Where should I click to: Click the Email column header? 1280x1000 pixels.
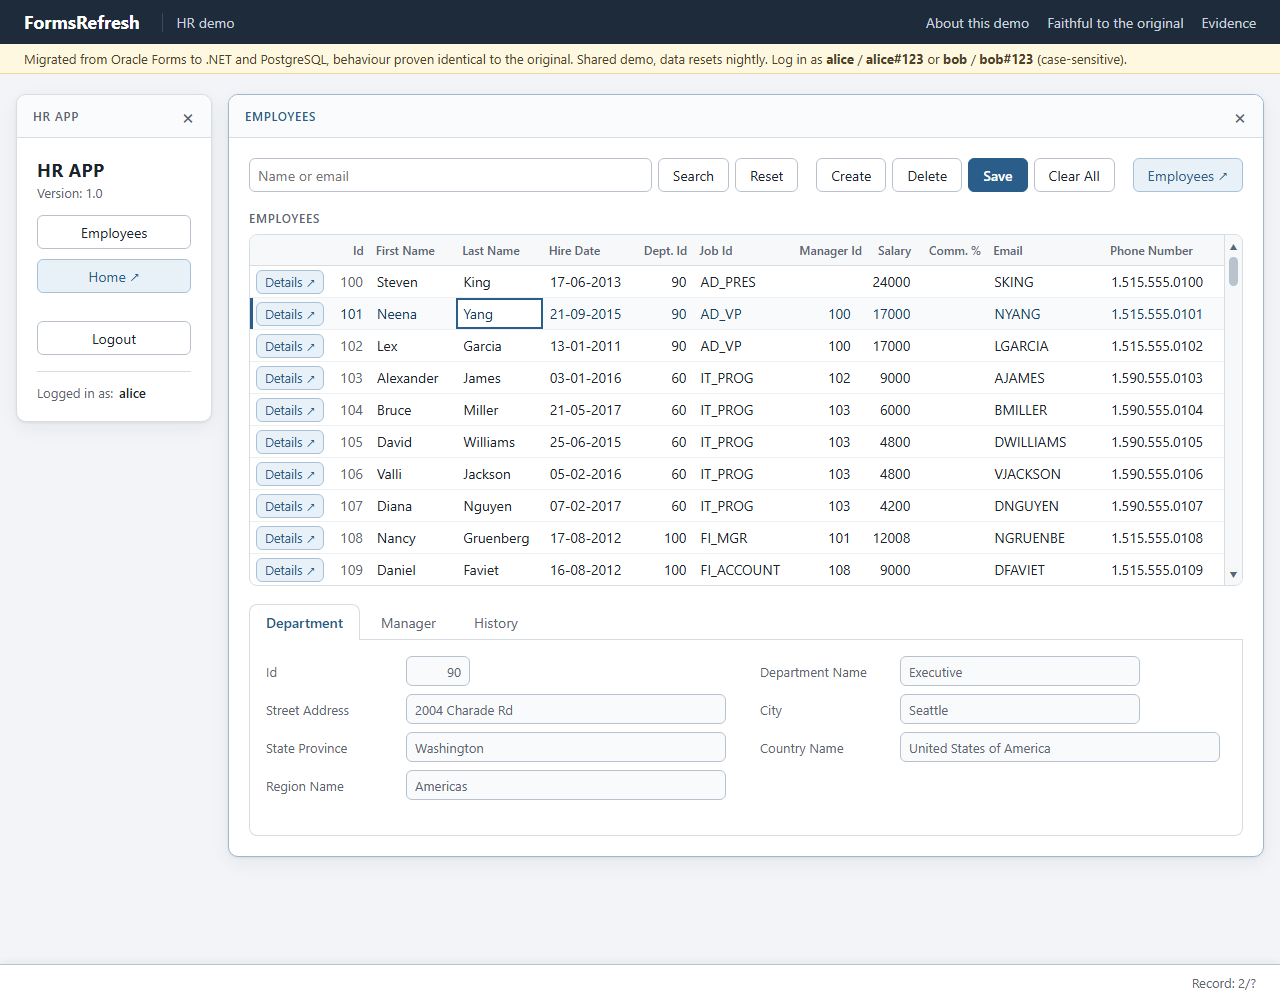pyautogui.click(x=1007, y=251)
